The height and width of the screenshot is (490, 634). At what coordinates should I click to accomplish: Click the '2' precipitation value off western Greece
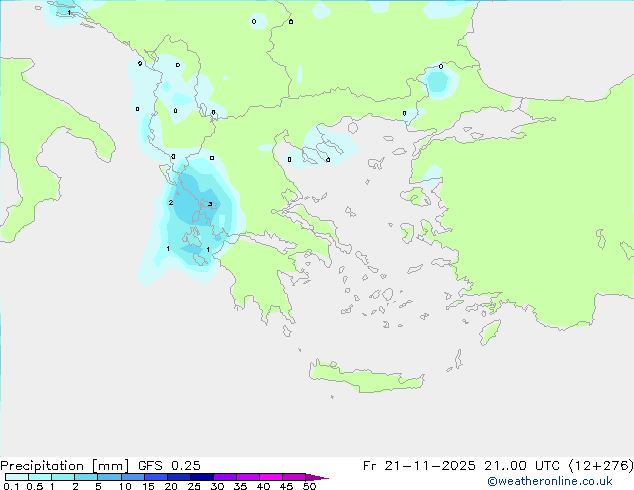[x=171, y=203]
